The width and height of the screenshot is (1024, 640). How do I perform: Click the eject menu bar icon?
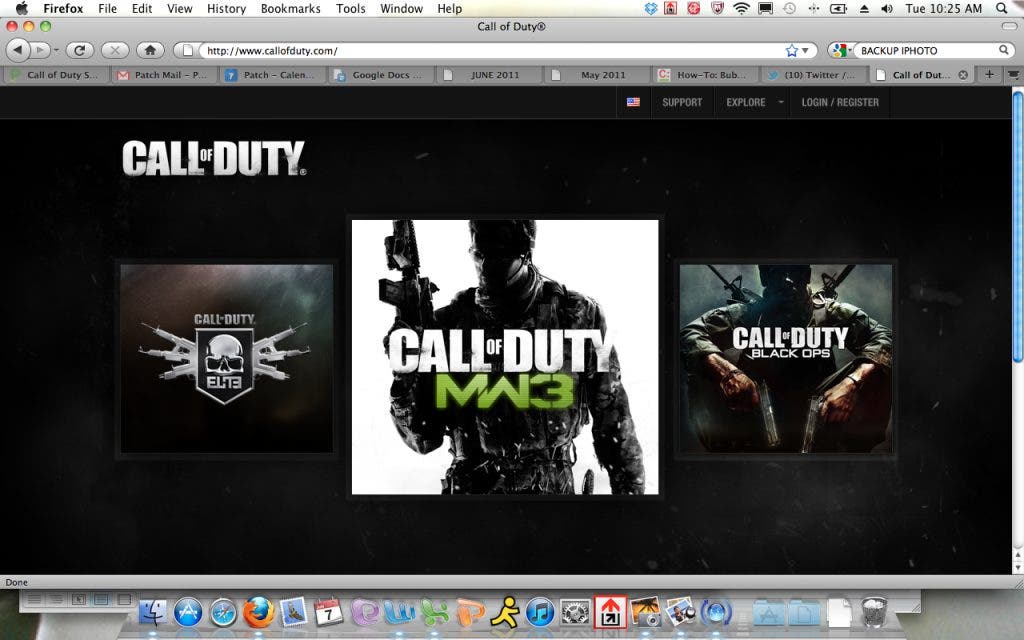pos(863,8)
